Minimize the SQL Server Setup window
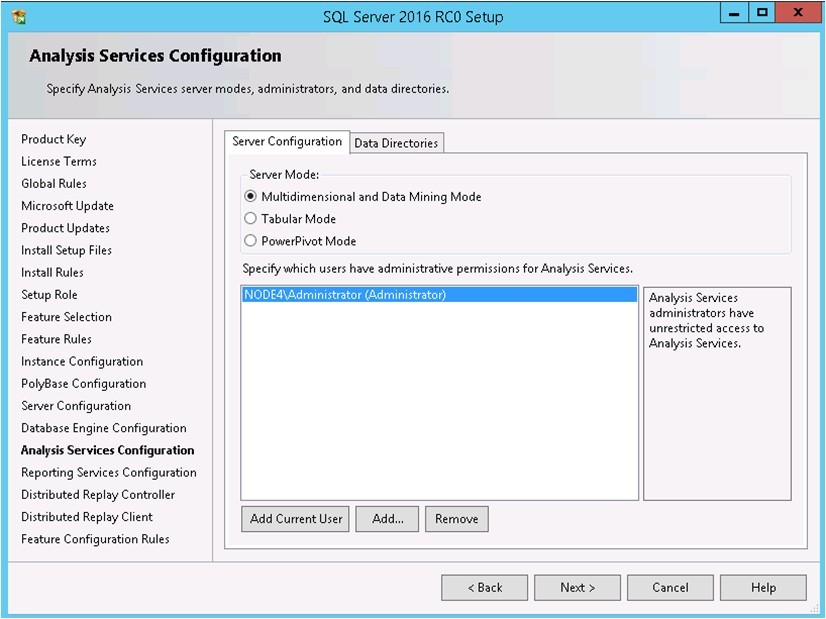The width and height of the screenshot is (826, 619). 734,13
